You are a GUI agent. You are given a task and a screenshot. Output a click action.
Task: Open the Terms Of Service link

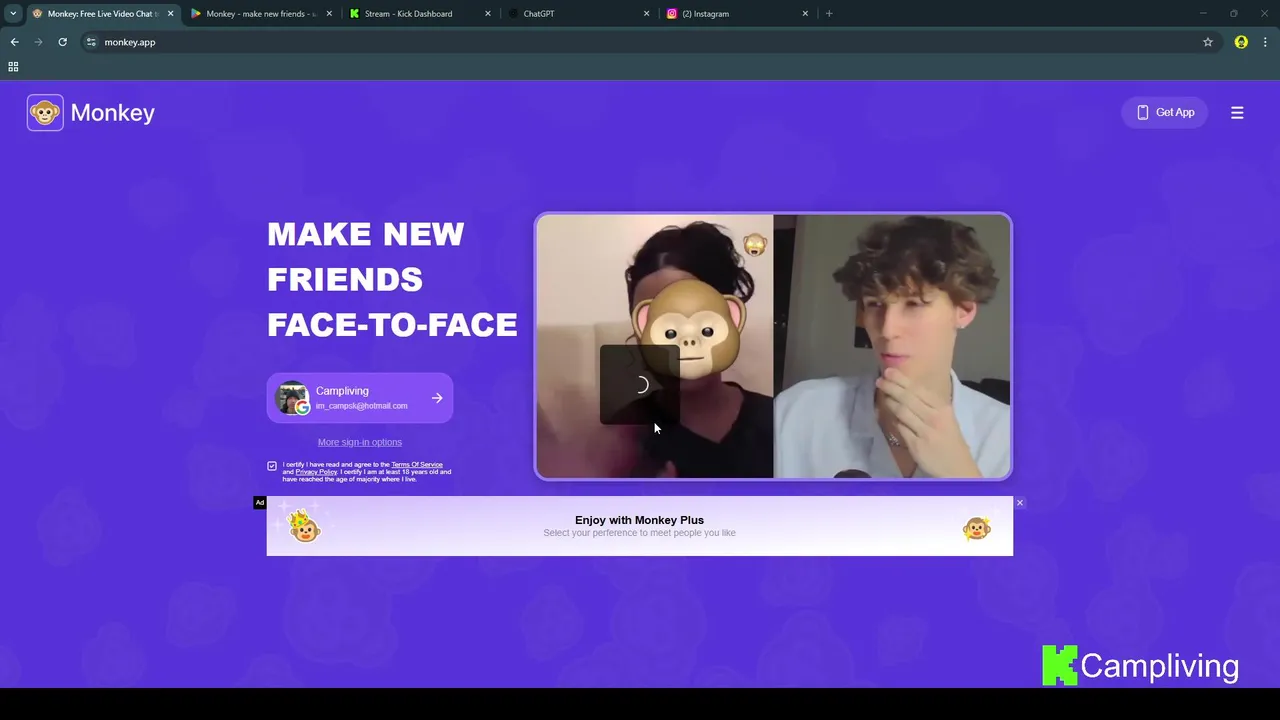click(x=417, y=465)
